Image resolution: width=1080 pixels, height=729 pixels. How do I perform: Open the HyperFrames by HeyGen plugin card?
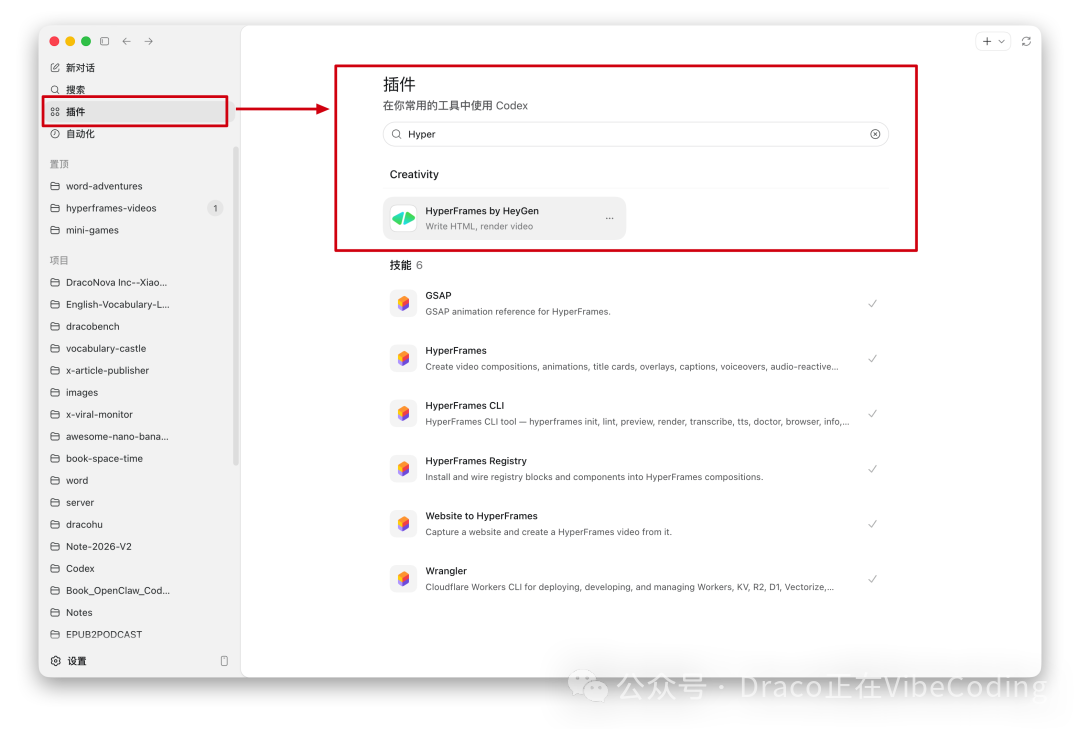[x=505, y=218]
